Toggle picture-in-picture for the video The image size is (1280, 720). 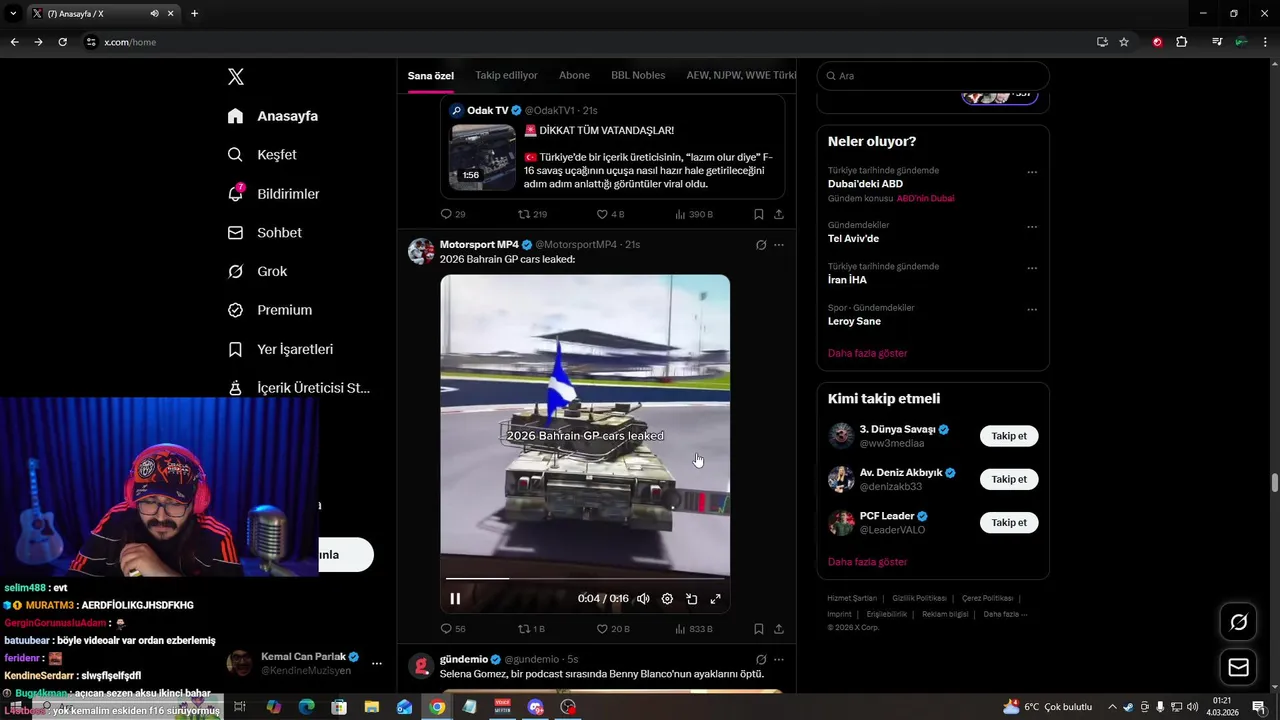[x=691, y=599]
